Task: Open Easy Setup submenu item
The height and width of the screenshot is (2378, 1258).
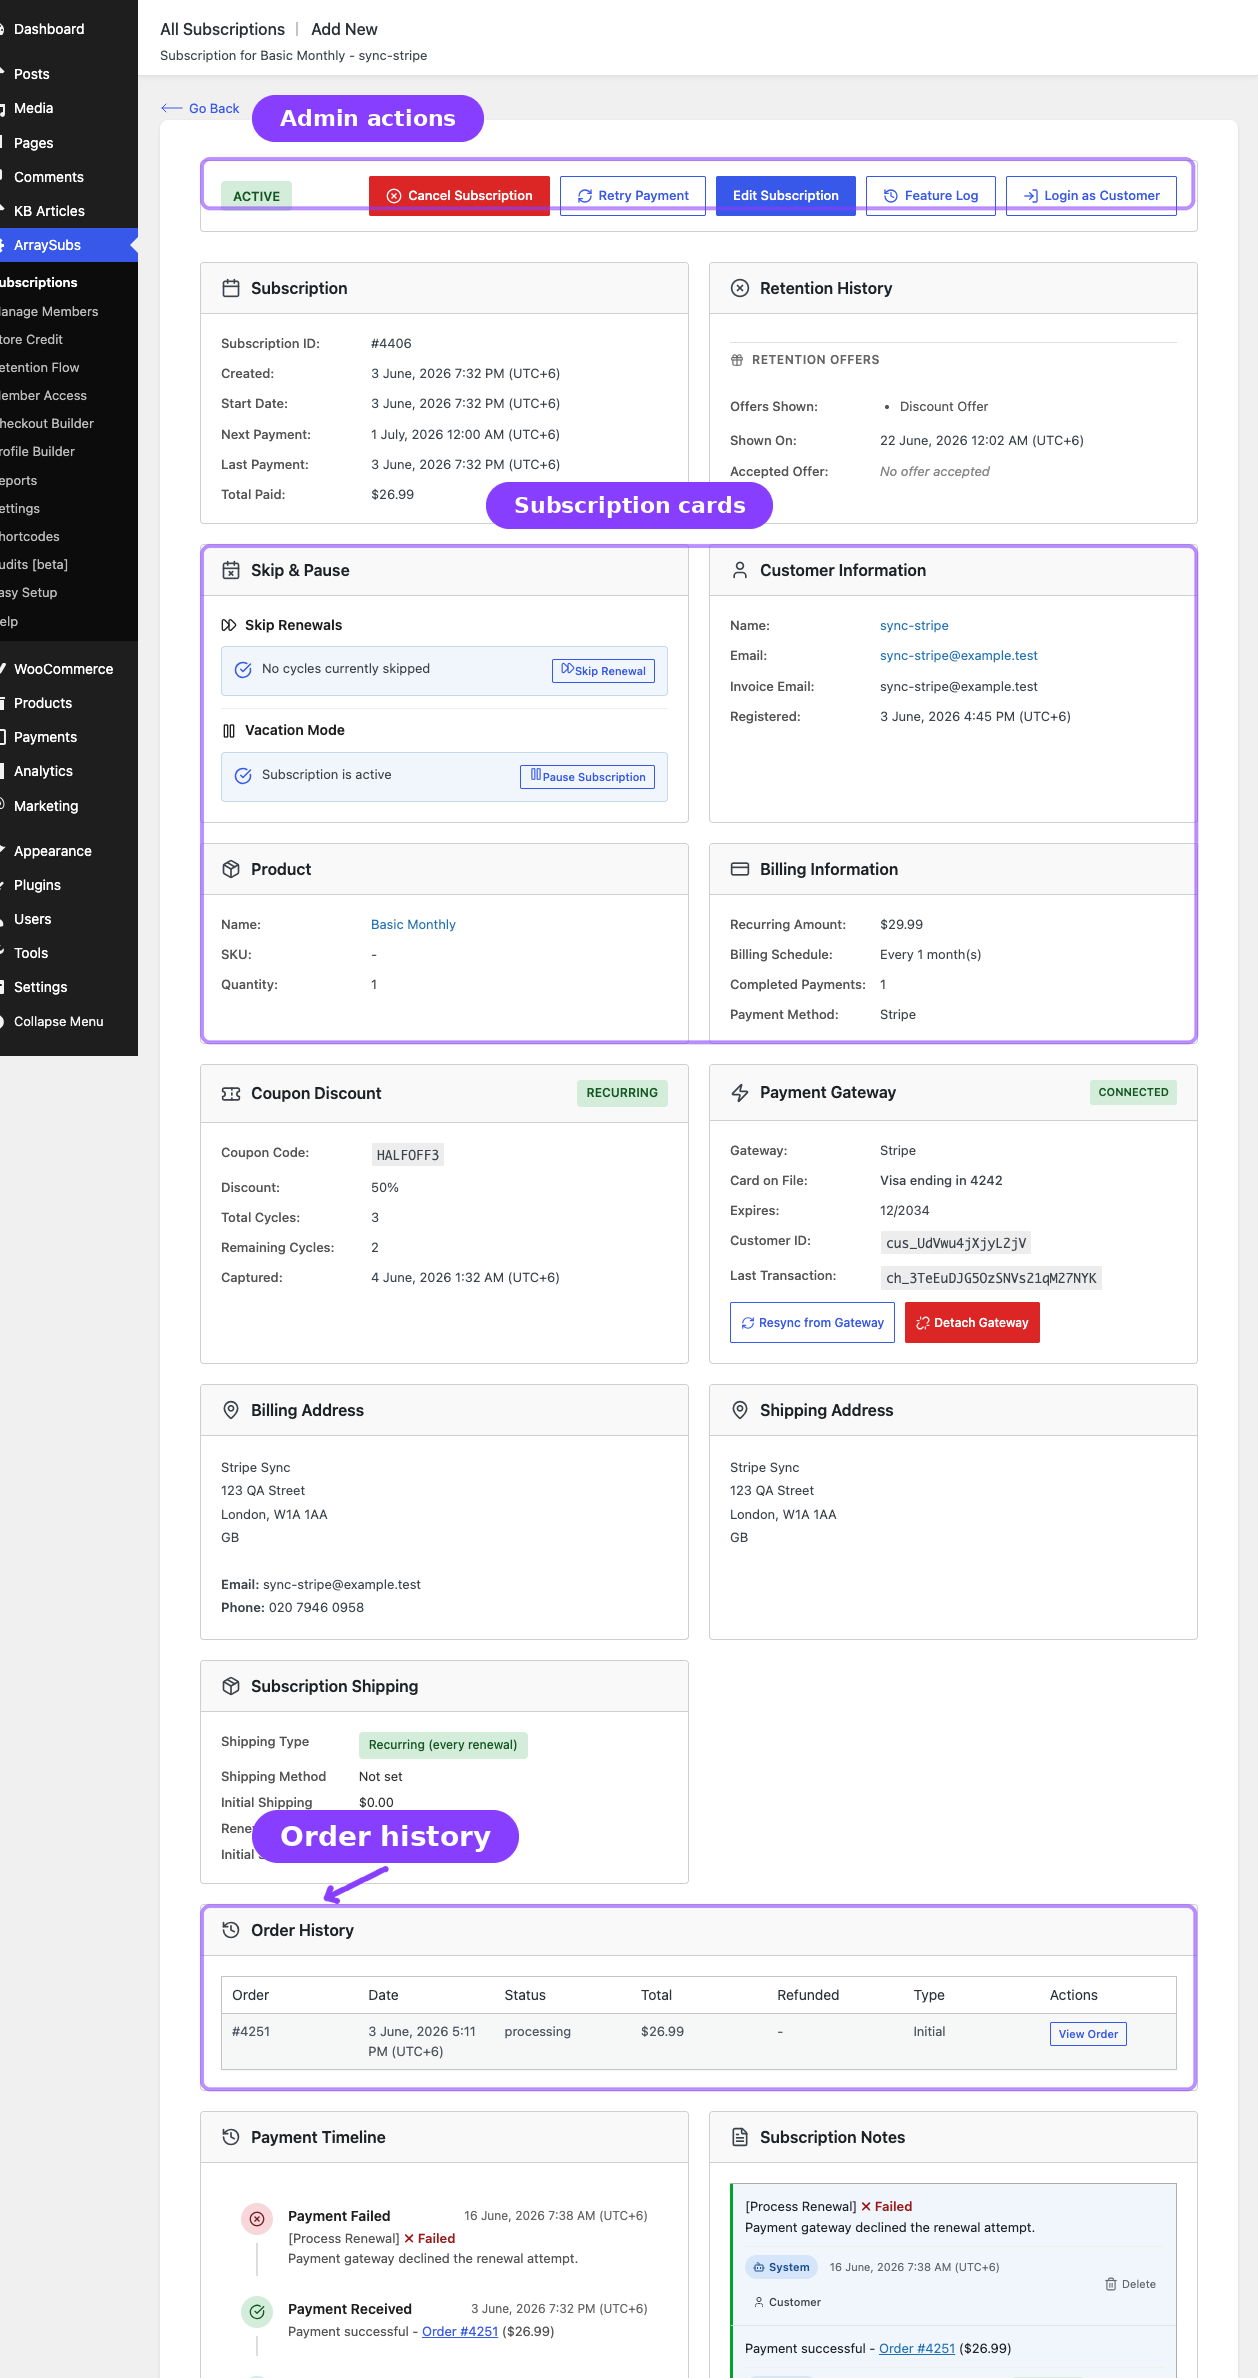Action: tap(69, 593)
